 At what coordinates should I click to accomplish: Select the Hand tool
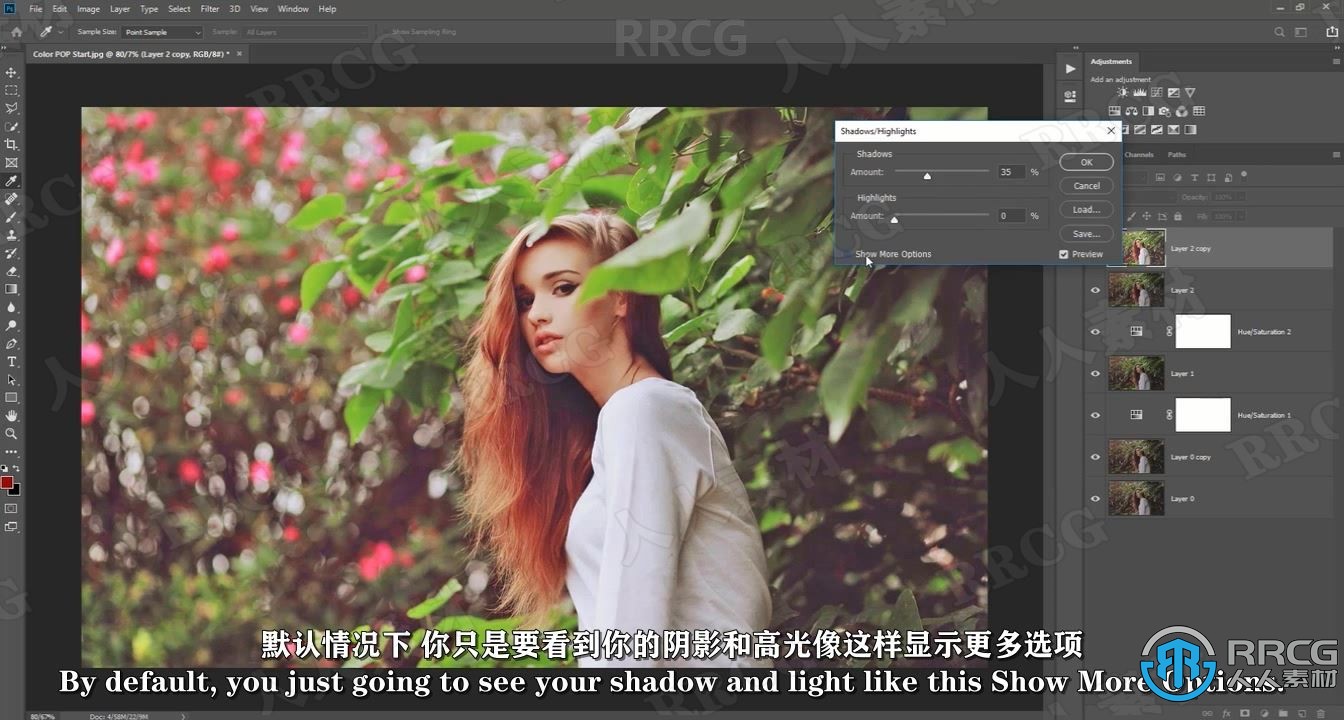click(x=12, y=415)
